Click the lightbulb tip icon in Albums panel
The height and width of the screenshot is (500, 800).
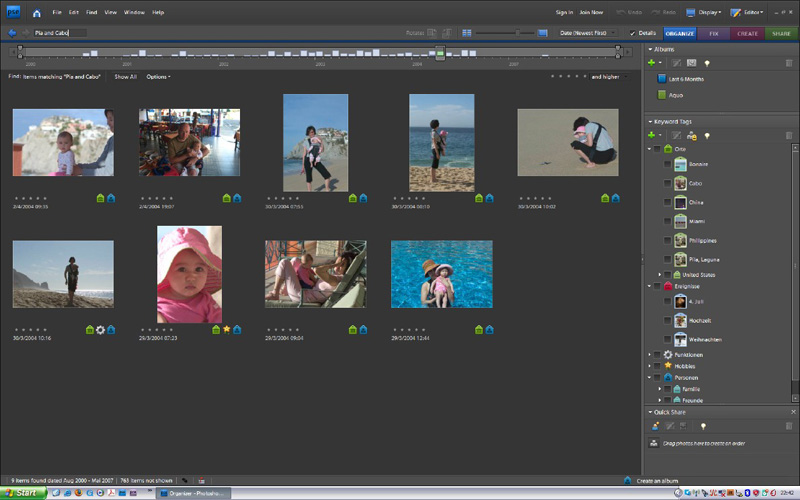coord(706,63)
